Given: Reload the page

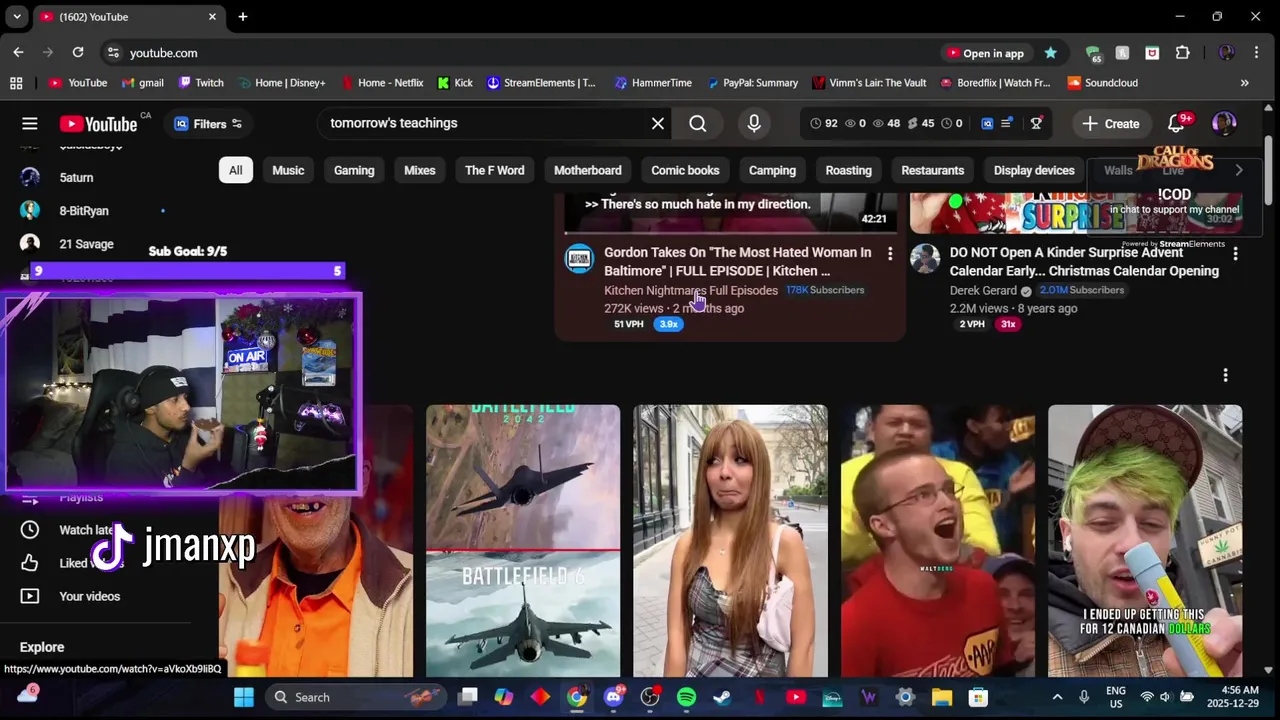Looking at the screenshot, I should tap(78, 52).
